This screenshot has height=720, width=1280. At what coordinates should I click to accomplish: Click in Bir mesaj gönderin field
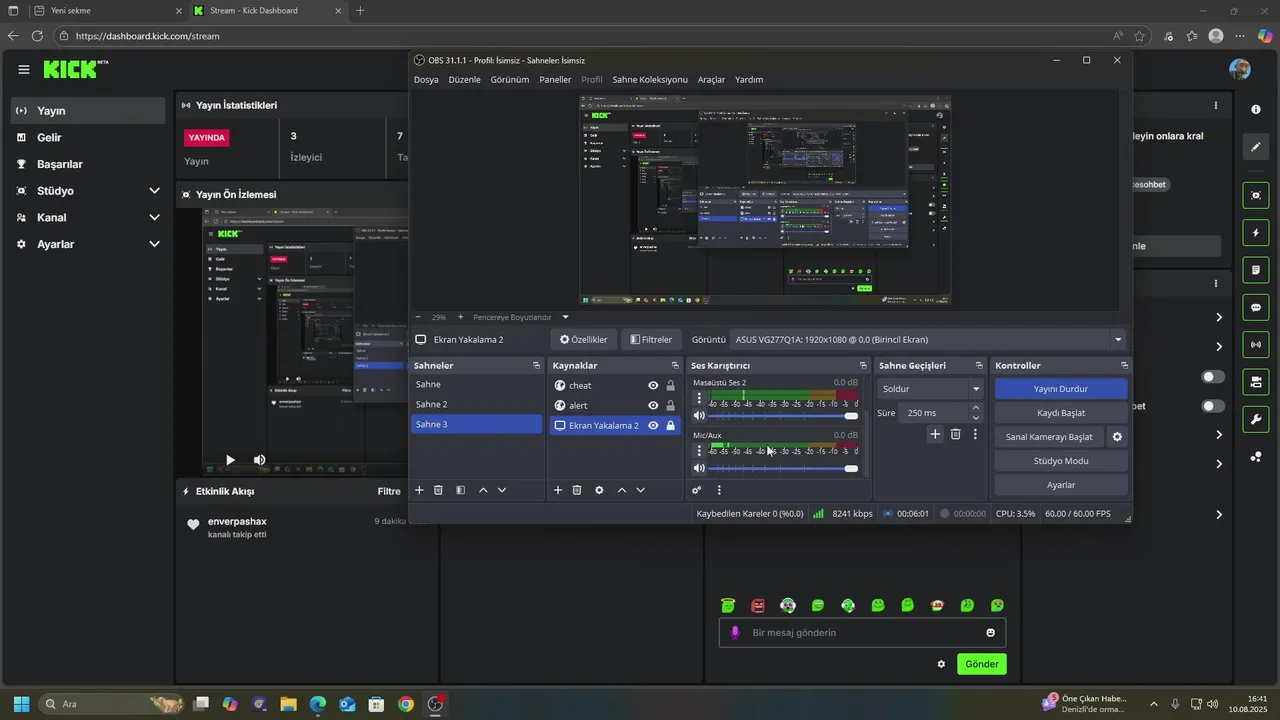click(862, 633)
